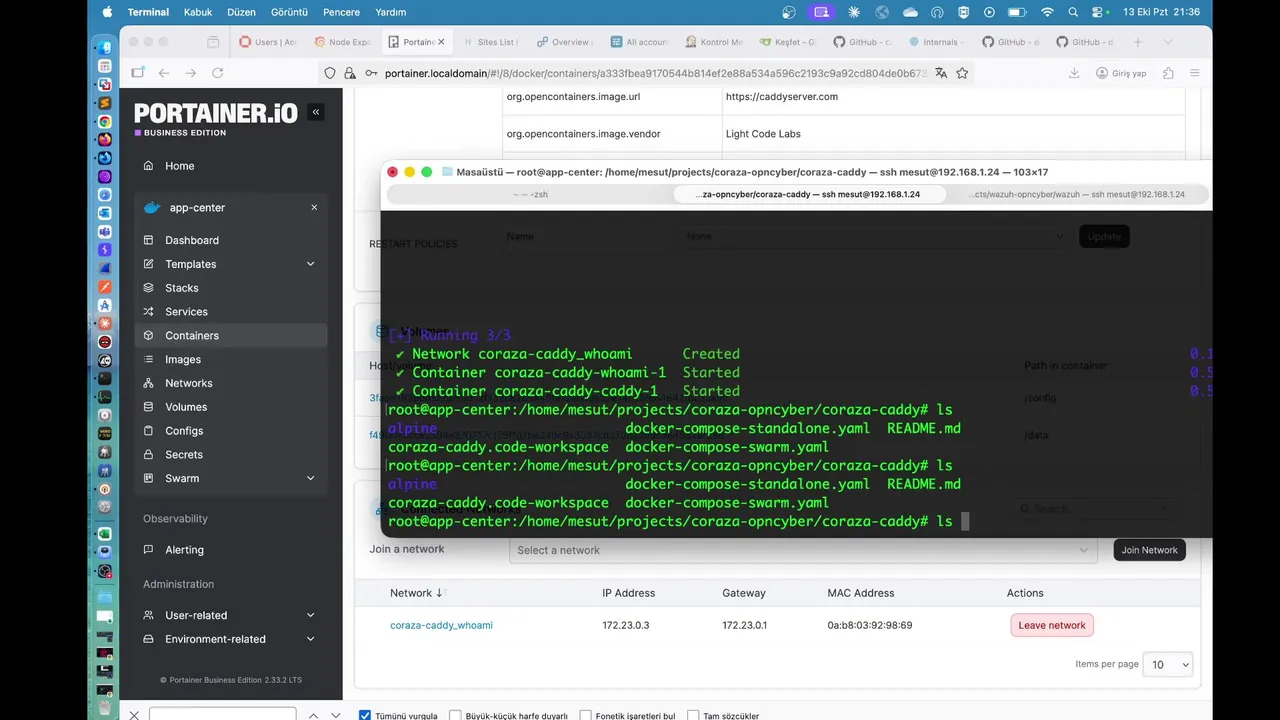The width and height of the screenshot is (1280, 720).
Task: Expand Templates submenu in sidebar
Action: pos(310,264)
